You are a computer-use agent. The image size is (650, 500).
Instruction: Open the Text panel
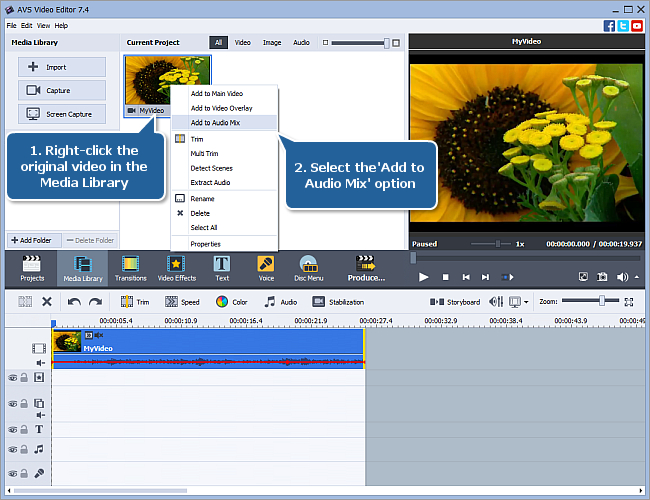coord(222,269)
